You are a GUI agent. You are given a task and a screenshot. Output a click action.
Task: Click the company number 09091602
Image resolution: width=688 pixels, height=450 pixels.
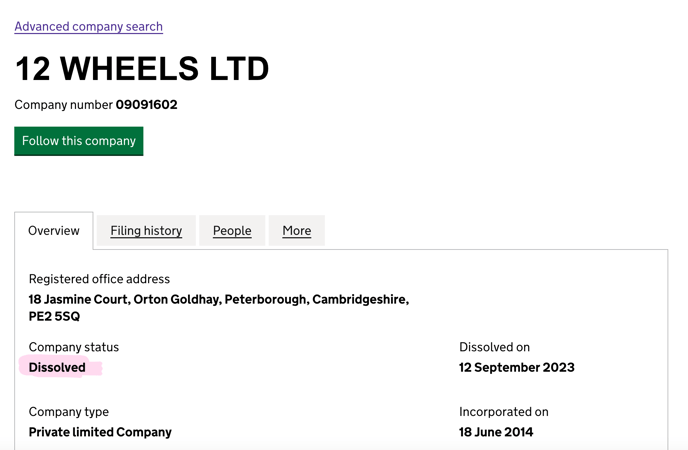[x=147, y=105]
